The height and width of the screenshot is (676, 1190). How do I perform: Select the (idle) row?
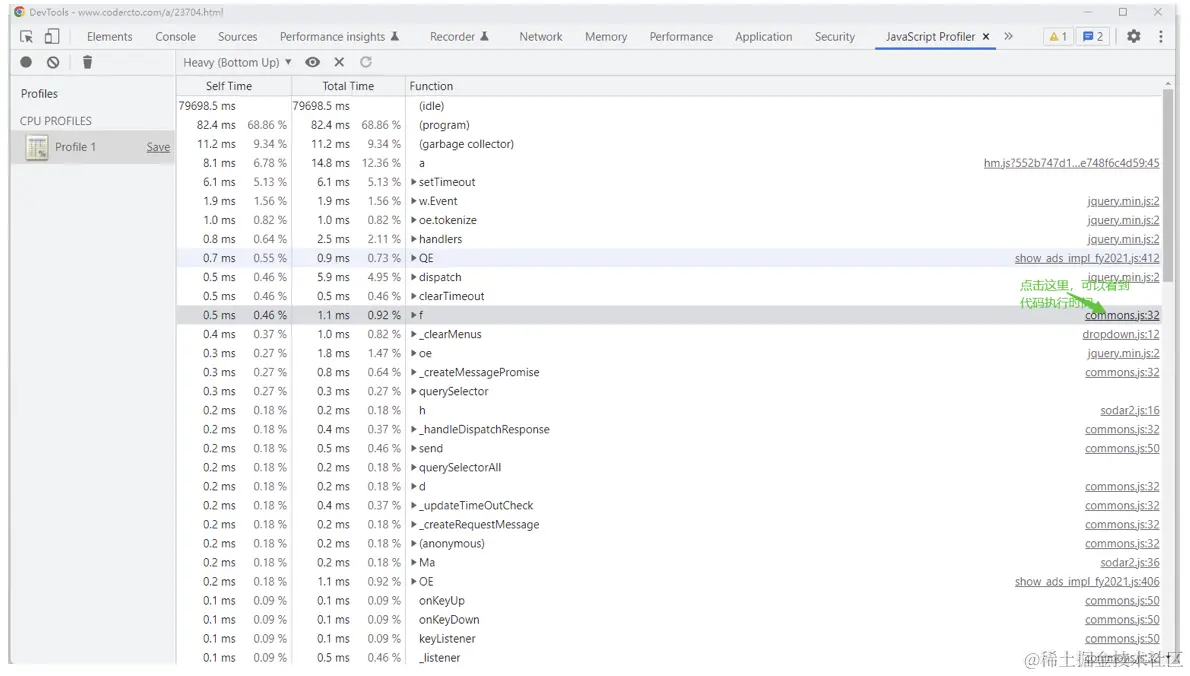pos(669,106)
